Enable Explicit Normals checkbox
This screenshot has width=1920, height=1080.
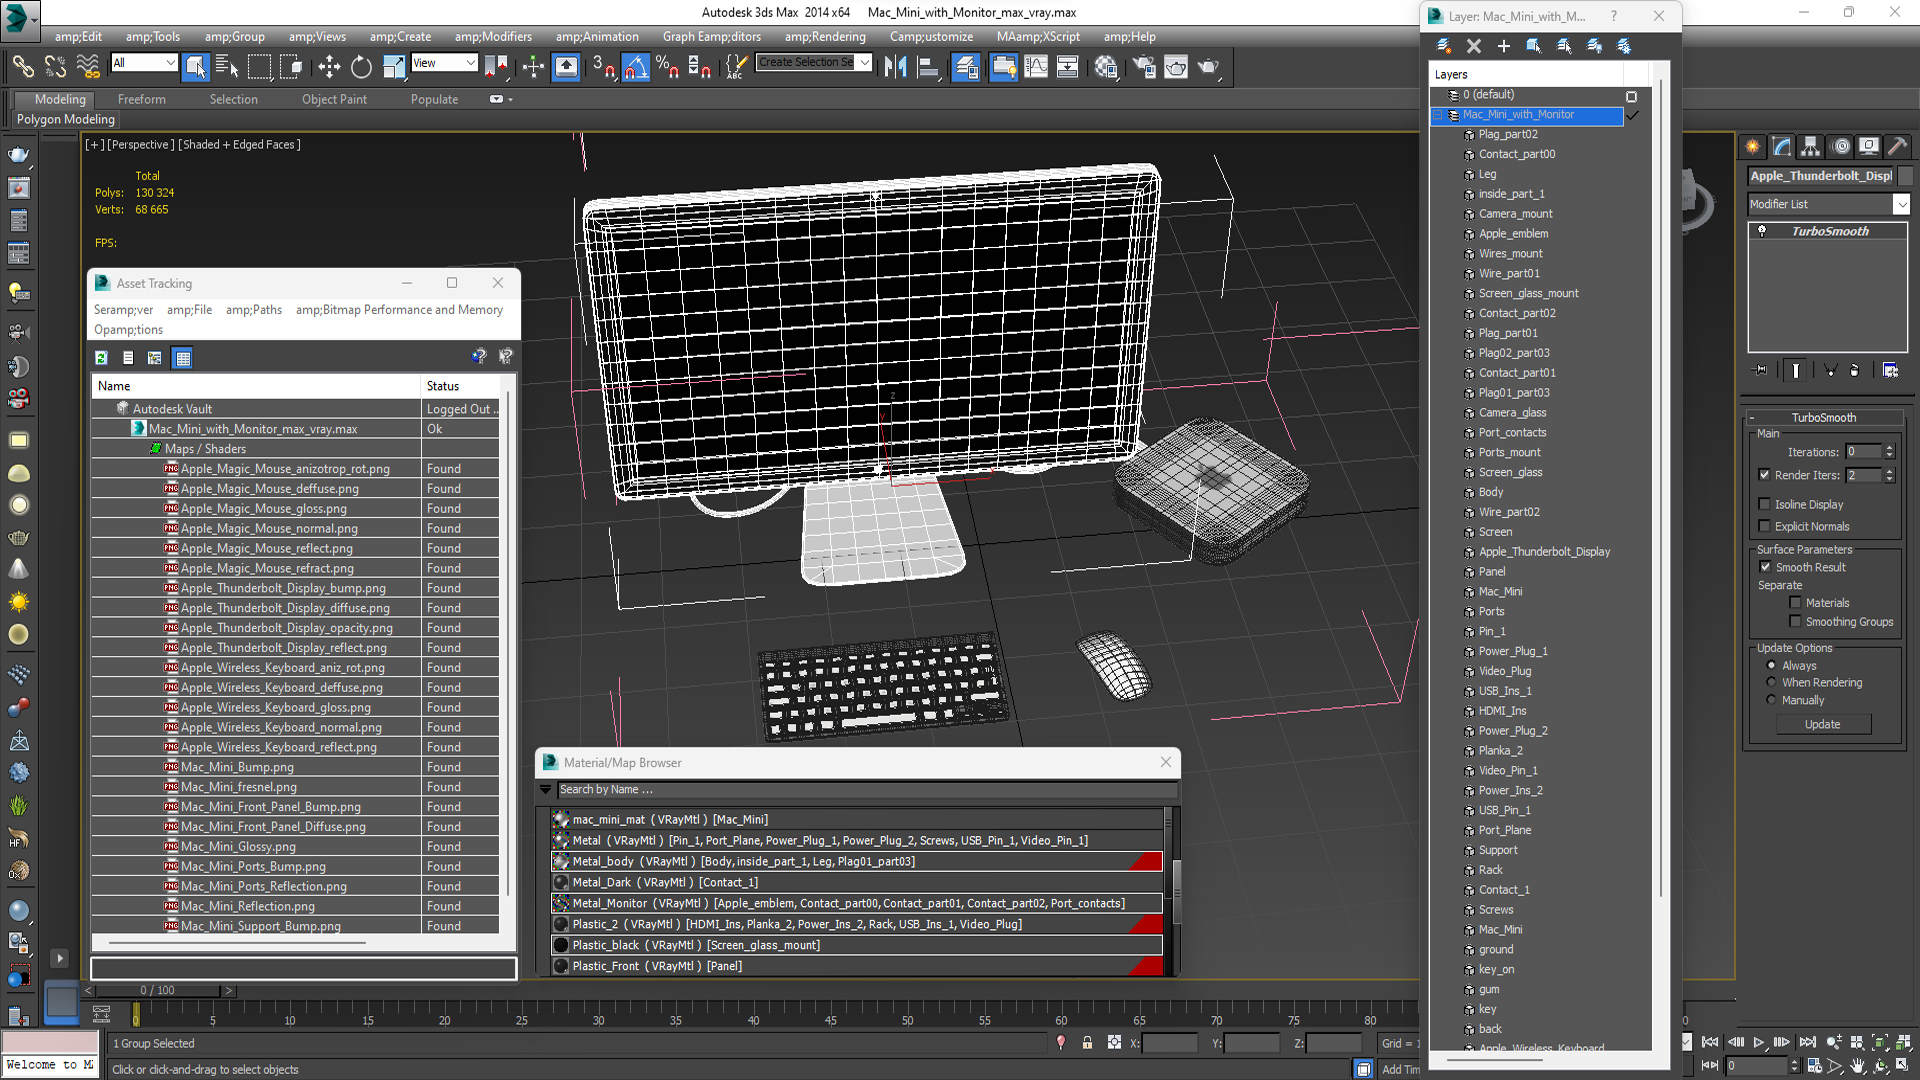pos(1764,526)
